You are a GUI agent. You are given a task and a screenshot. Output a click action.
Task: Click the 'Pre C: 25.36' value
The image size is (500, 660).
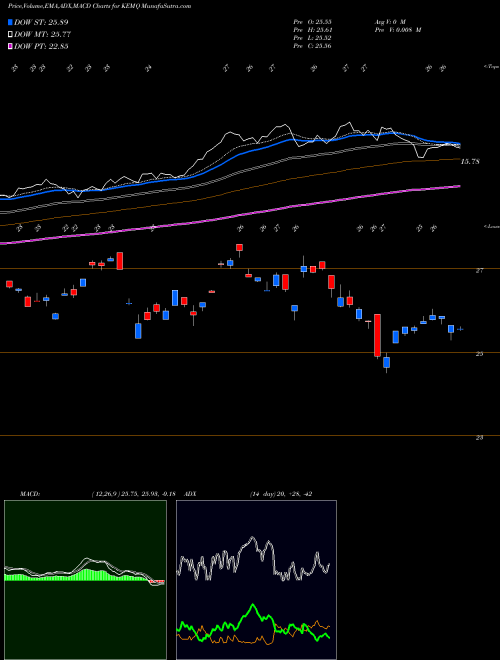click(x=312, y=46)
